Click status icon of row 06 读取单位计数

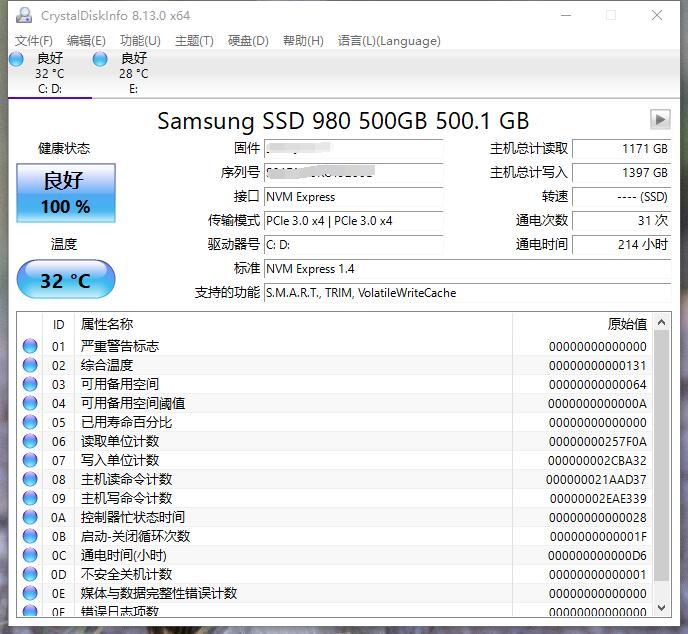pos(30,441)
